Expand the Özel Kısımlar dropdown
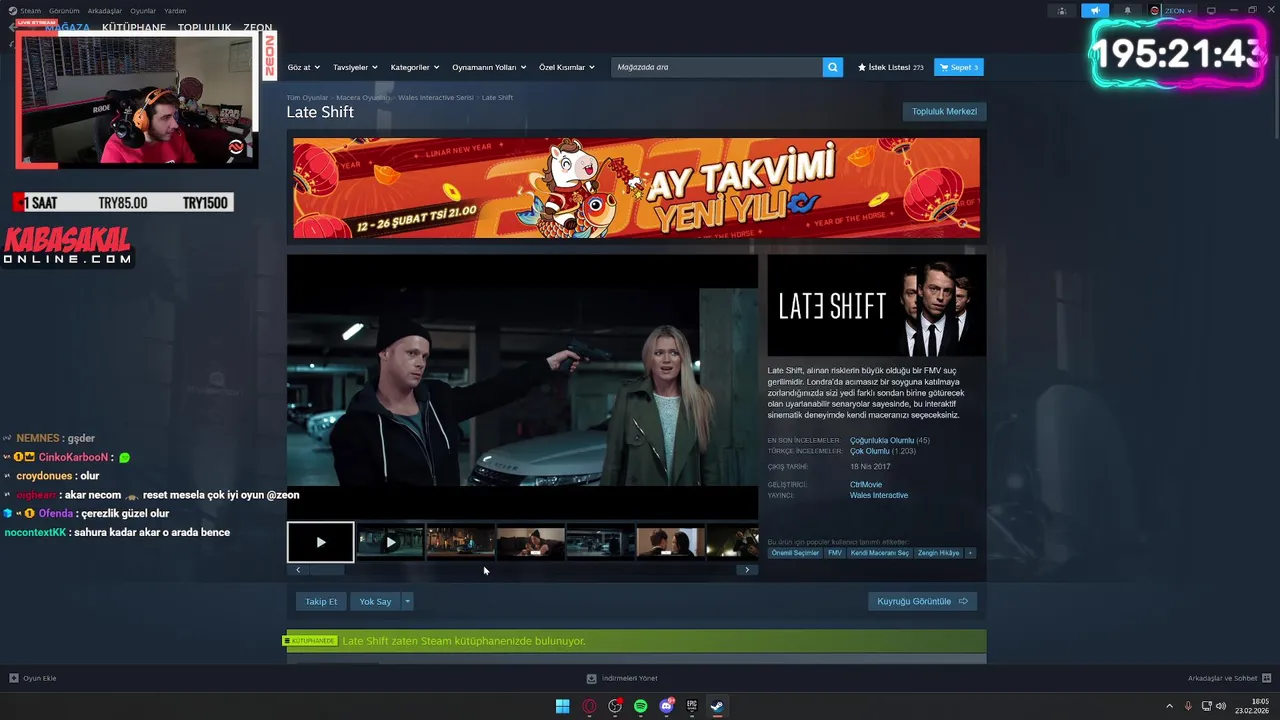 [x=567, y=67]
